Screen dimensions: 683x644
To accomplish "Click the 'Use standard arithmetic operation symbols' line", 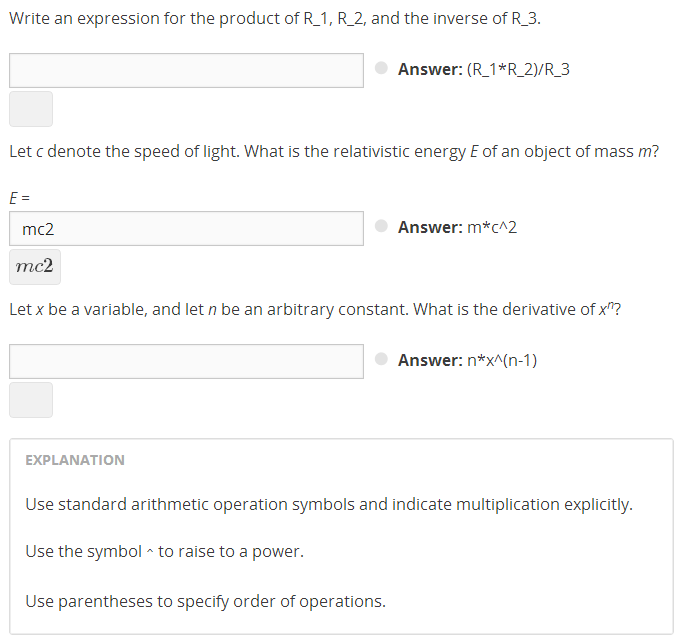I will pos(329,504).
